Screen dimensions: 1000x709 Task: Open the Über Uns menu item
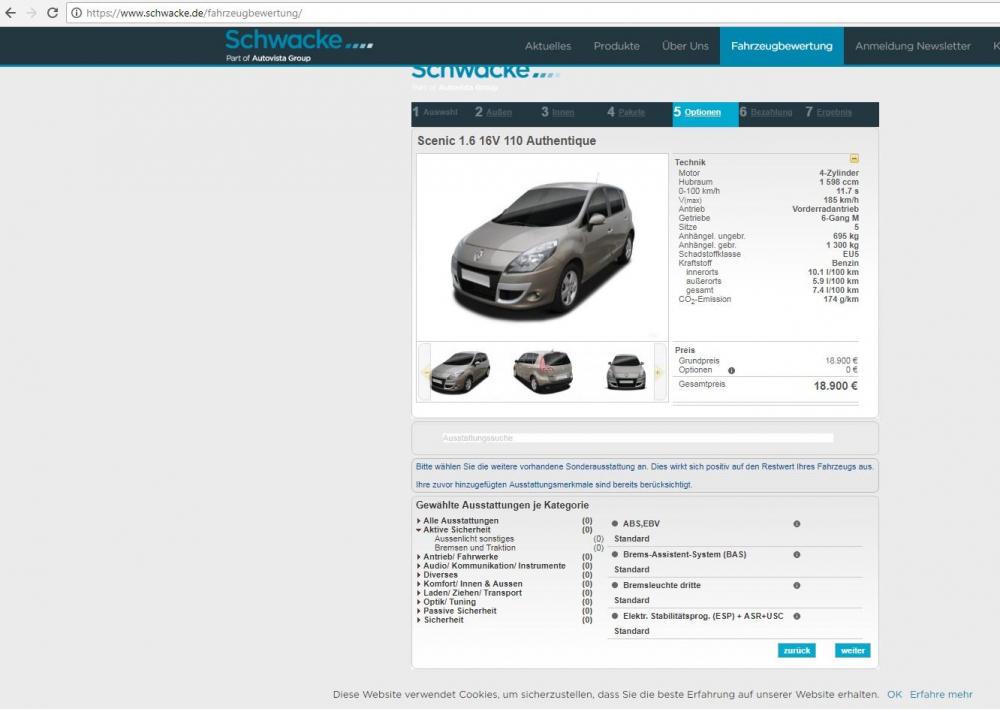pyautogui.click(x=685, y=46)
